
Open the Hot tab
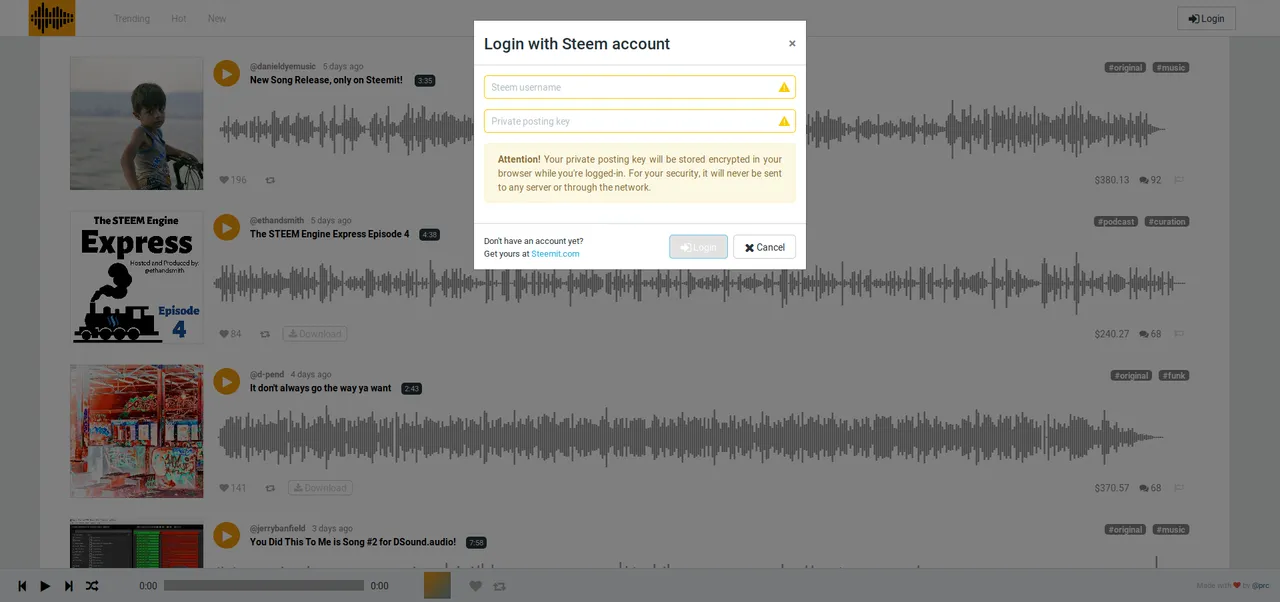(x=179, y=19)
